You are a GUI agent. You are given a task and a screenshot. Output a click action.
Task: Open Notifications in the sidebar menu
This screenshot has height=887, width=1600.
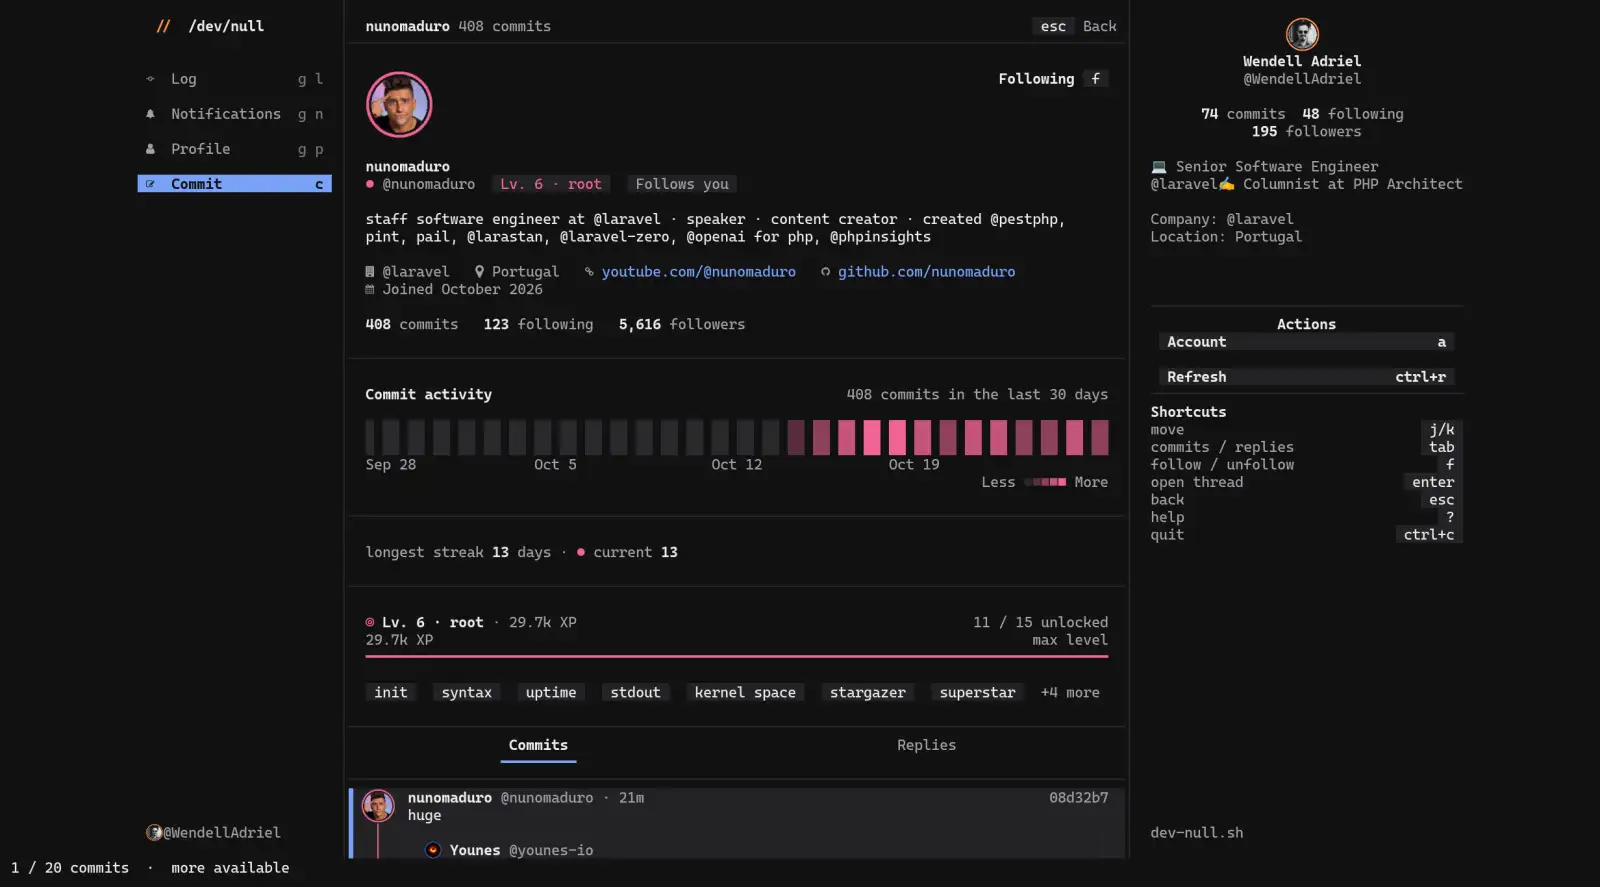(x=234, y=114)
